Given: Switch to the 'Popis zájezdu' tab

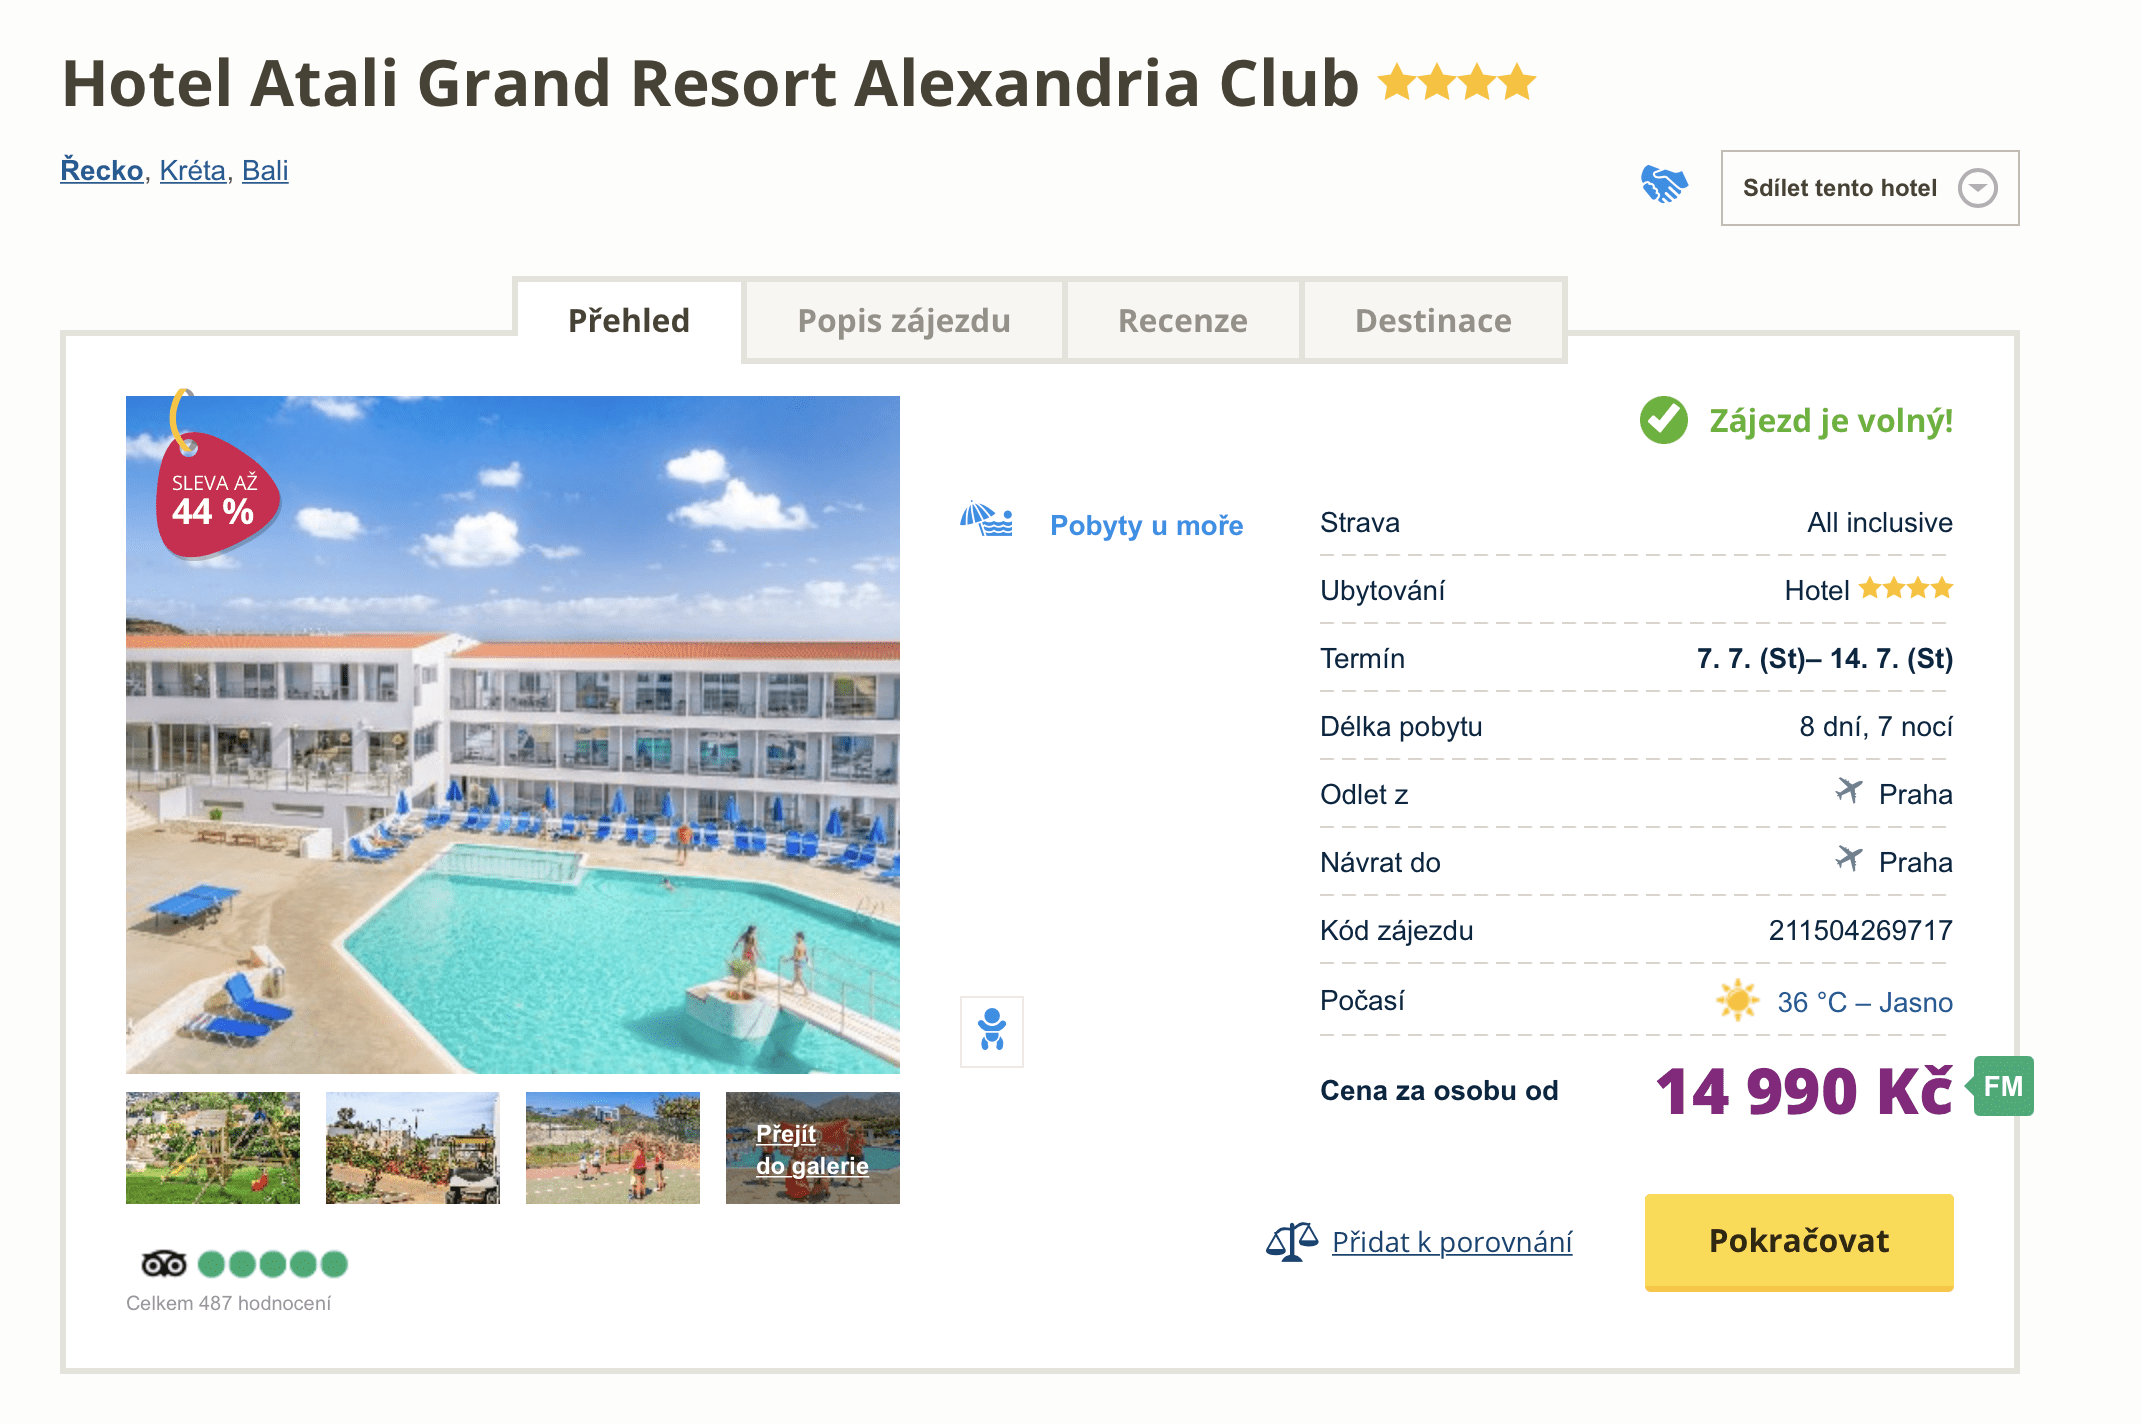Looking at the screenshot, I should pos(903,321).
